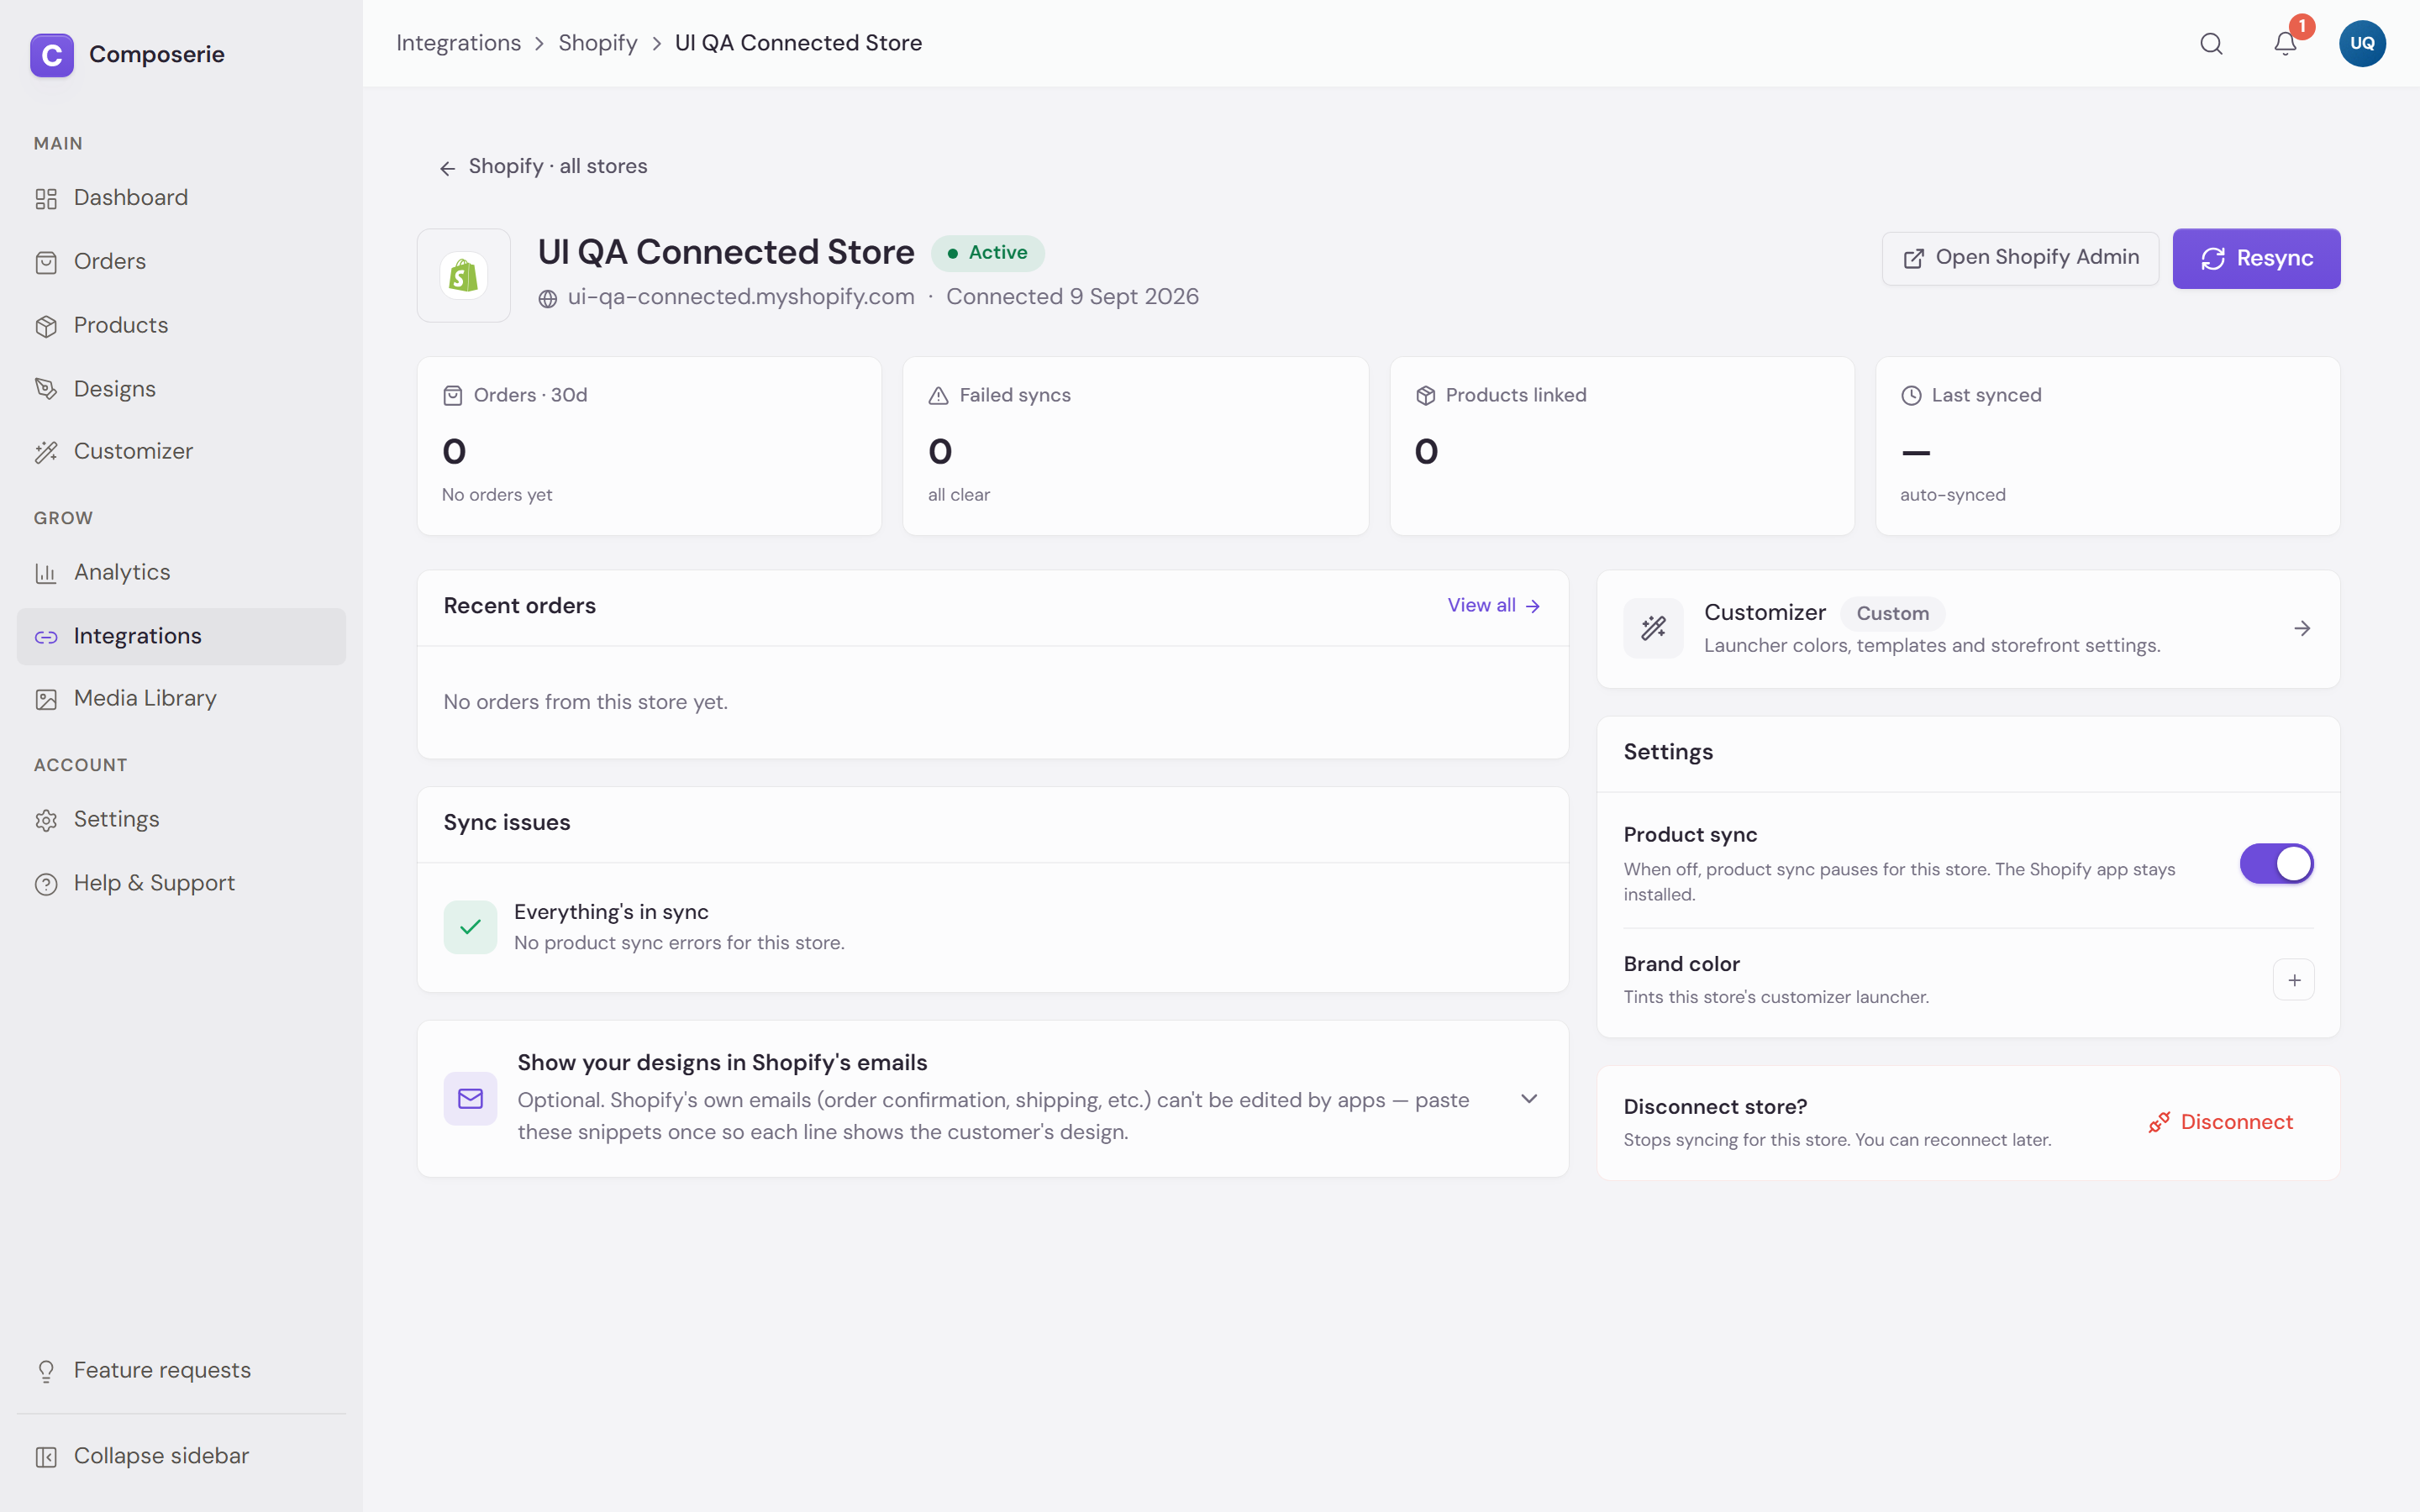
Task: Click ui-qa-connected.myshopify.com domain text
Action: 741,297
